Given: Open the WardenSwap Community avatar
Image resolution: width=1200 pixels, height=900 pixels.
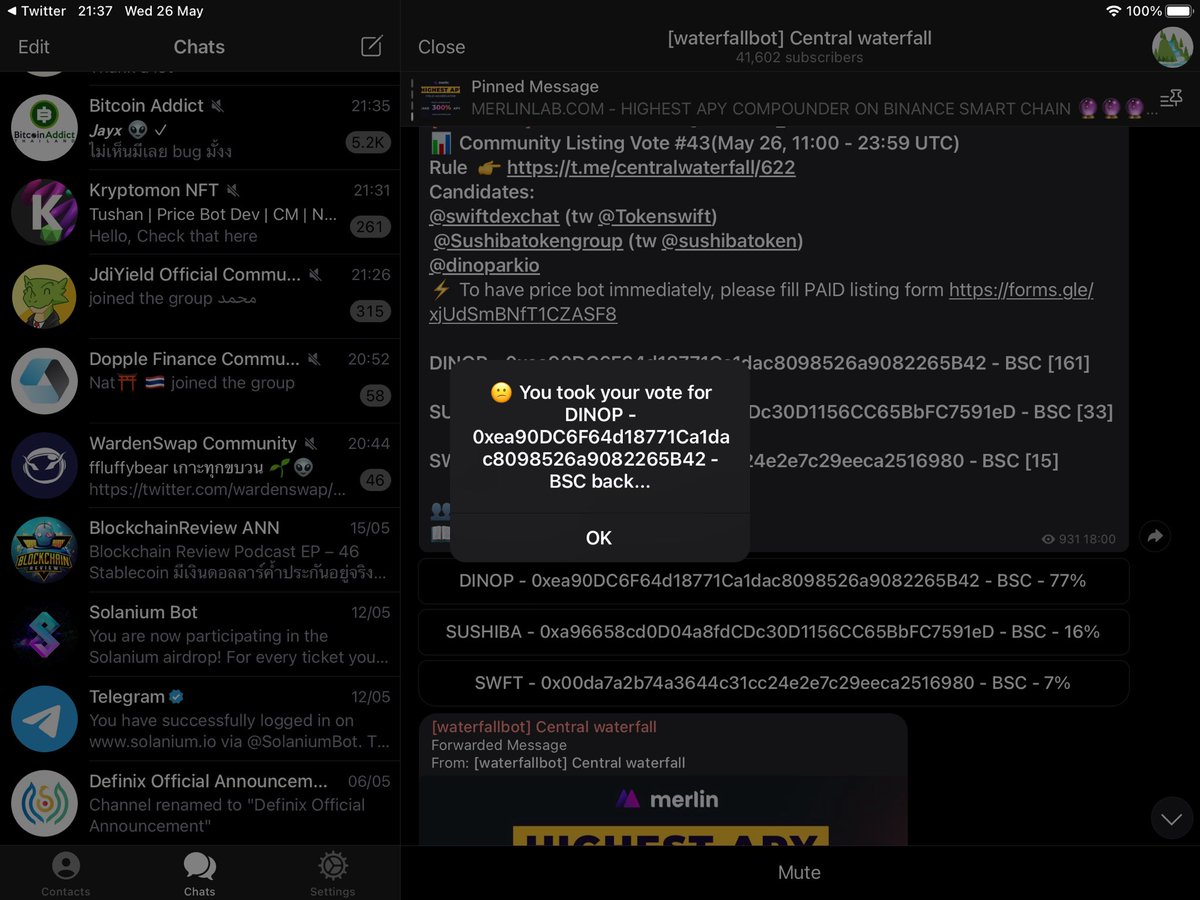Looking at the screenshot, I should click(x=44, y=465).
